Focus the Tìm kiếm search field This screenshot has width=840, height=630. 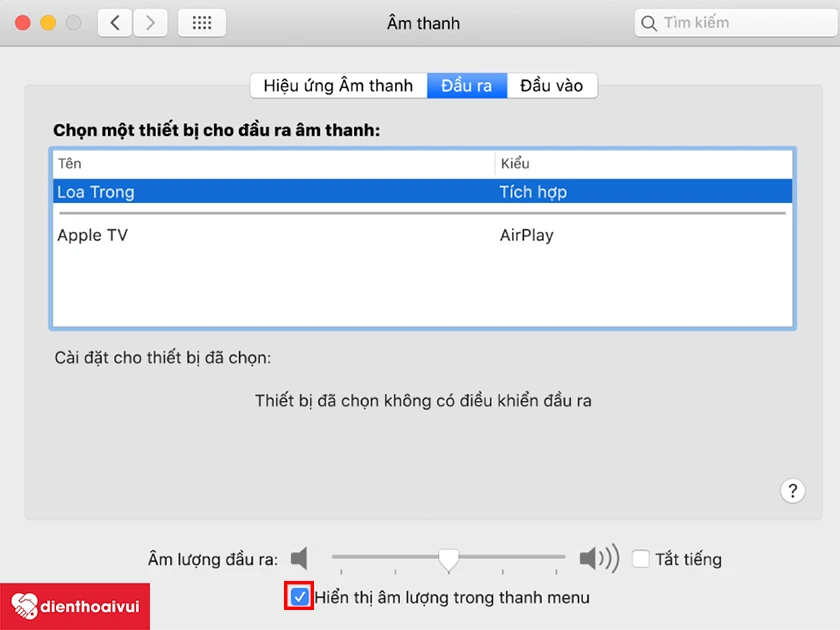[737, 23]
